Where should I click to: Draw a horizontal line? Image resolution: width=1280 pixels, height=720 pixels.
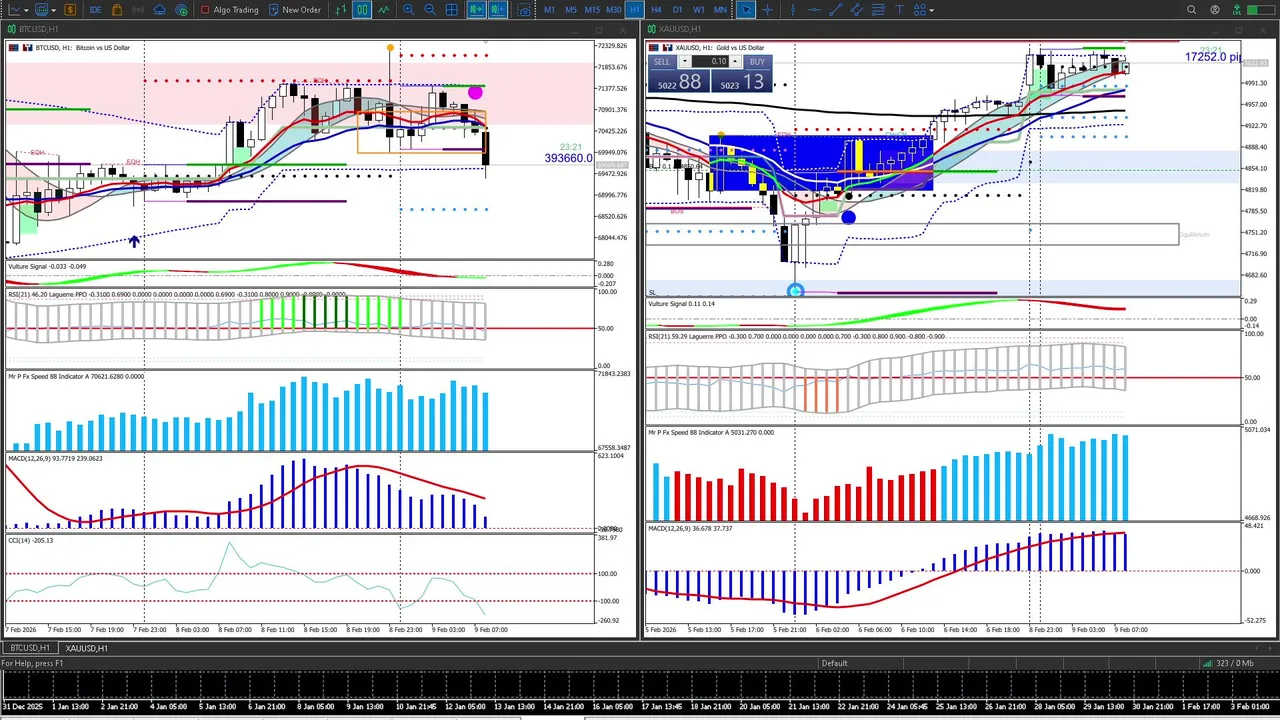coord(814,9)
